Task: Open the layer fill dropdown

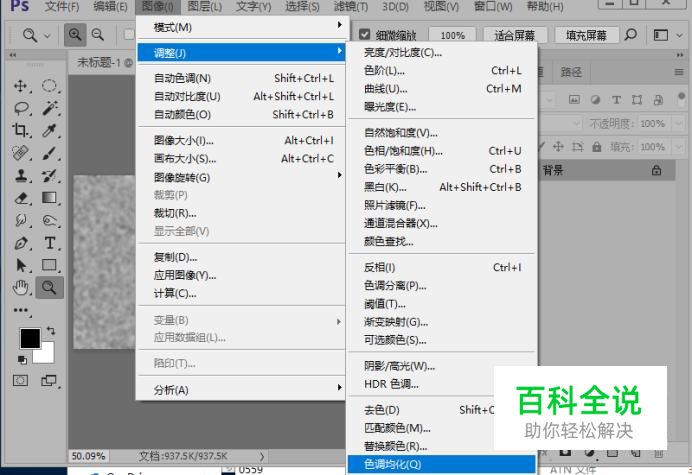Action: coord(678,147)
